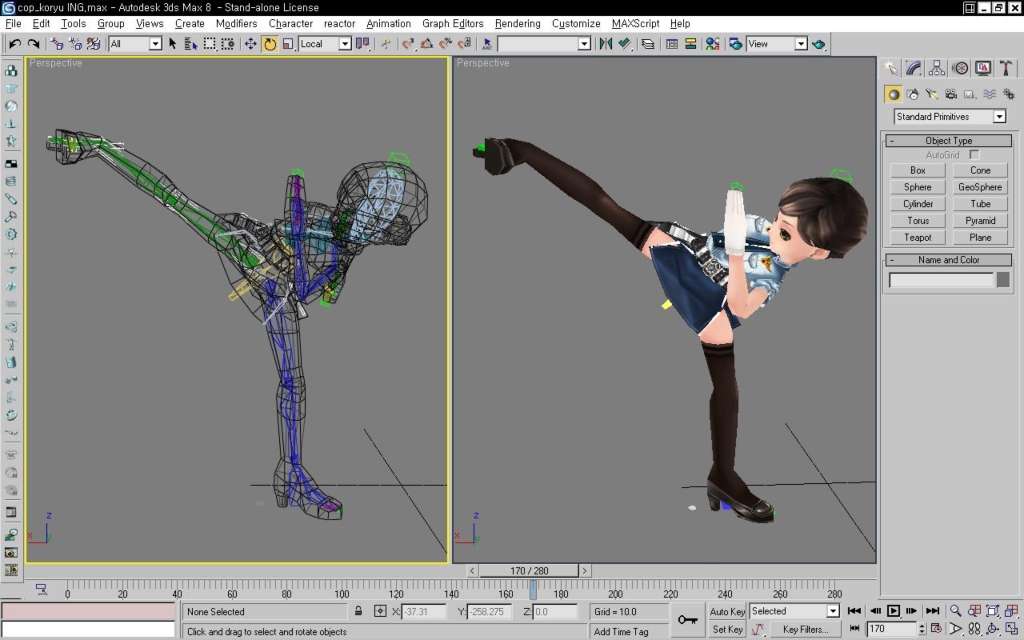Screen dimensions: 1024x640
Task: Activate the Select and Scale tool
Action: 287,44
